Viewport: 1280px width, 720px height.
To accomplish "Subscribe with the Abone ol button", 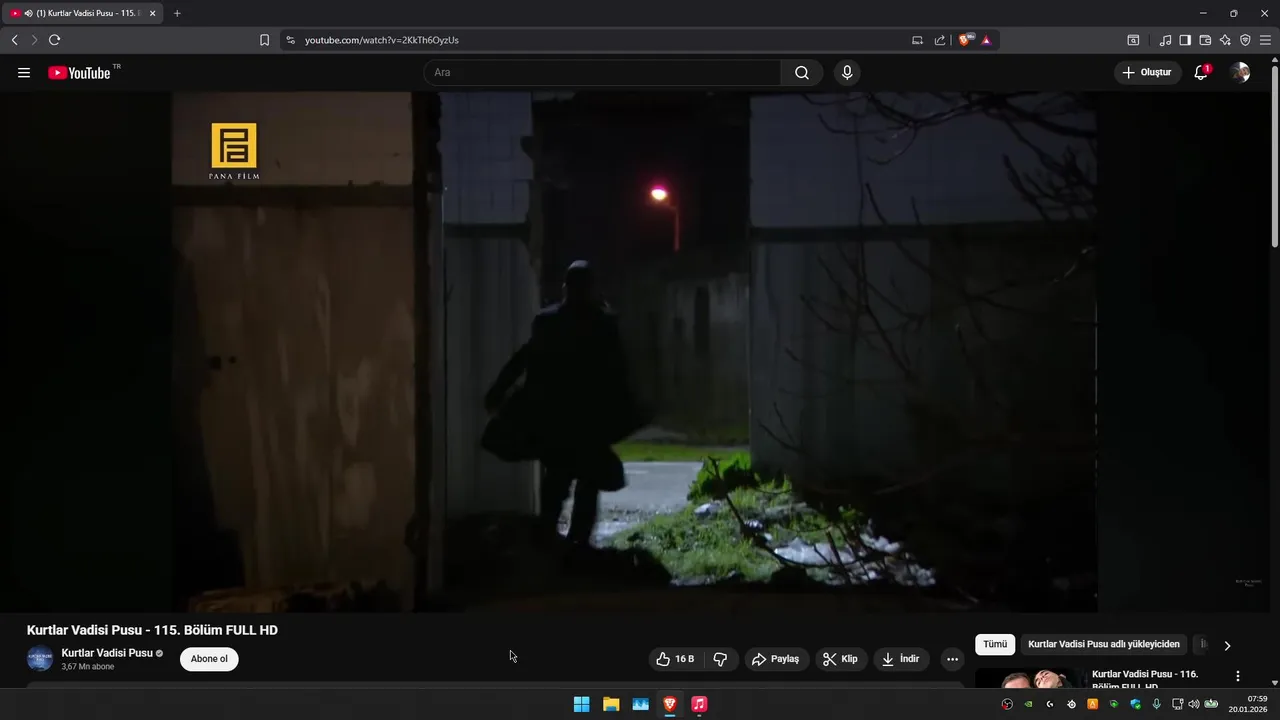I will click(209, 659).
